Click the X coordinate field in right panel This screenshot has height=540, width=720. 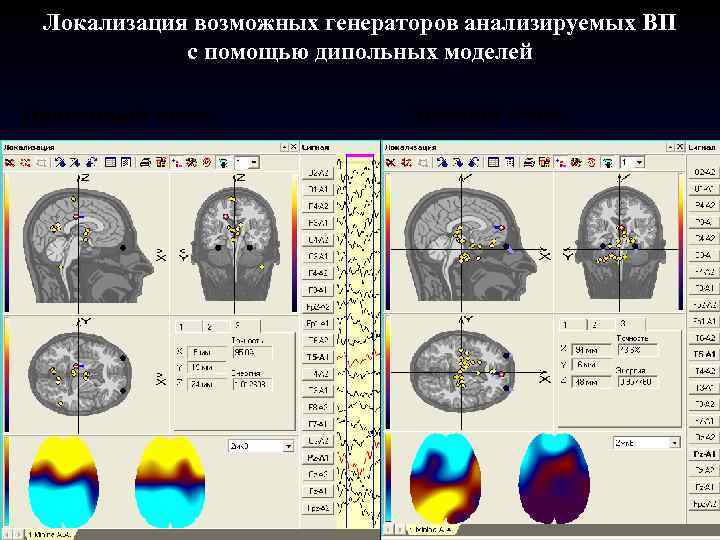click(591, 350)
